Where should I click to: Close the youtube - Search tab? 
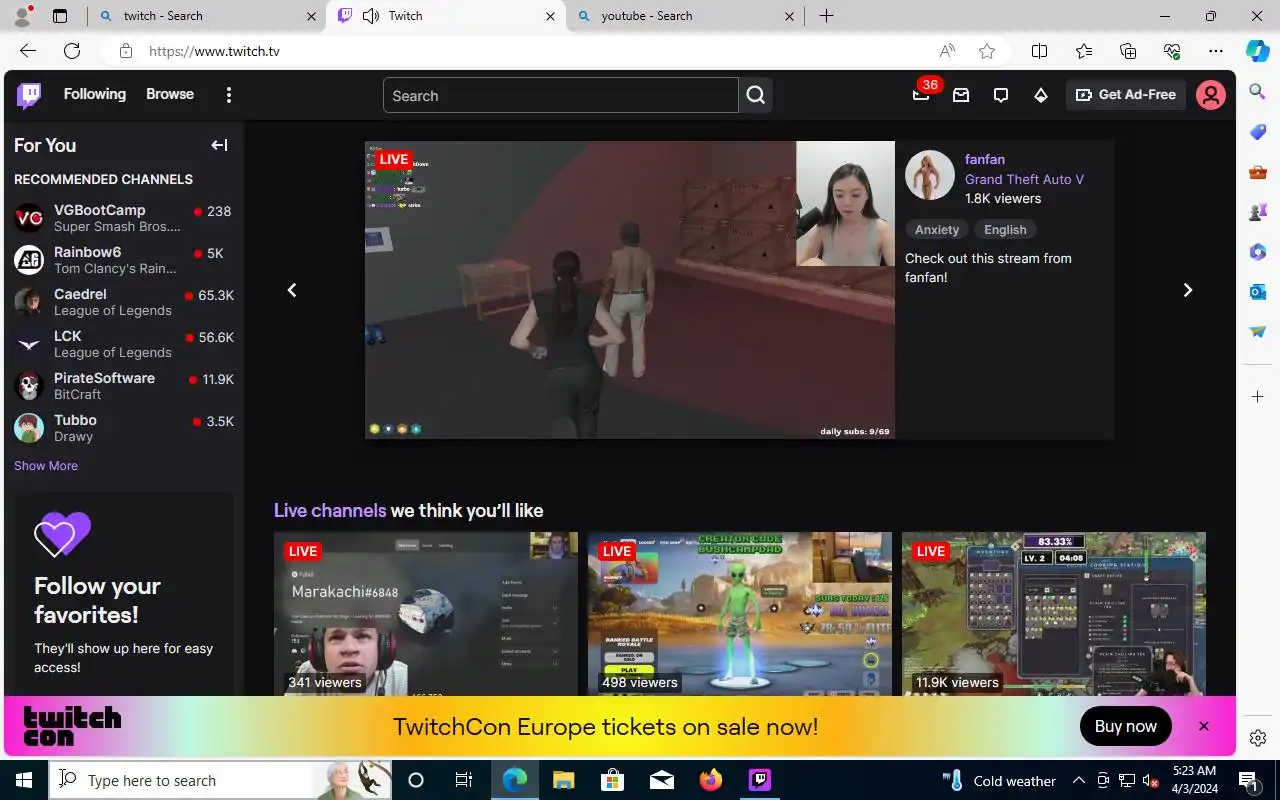pyautogui.click(x=789, y=16)
